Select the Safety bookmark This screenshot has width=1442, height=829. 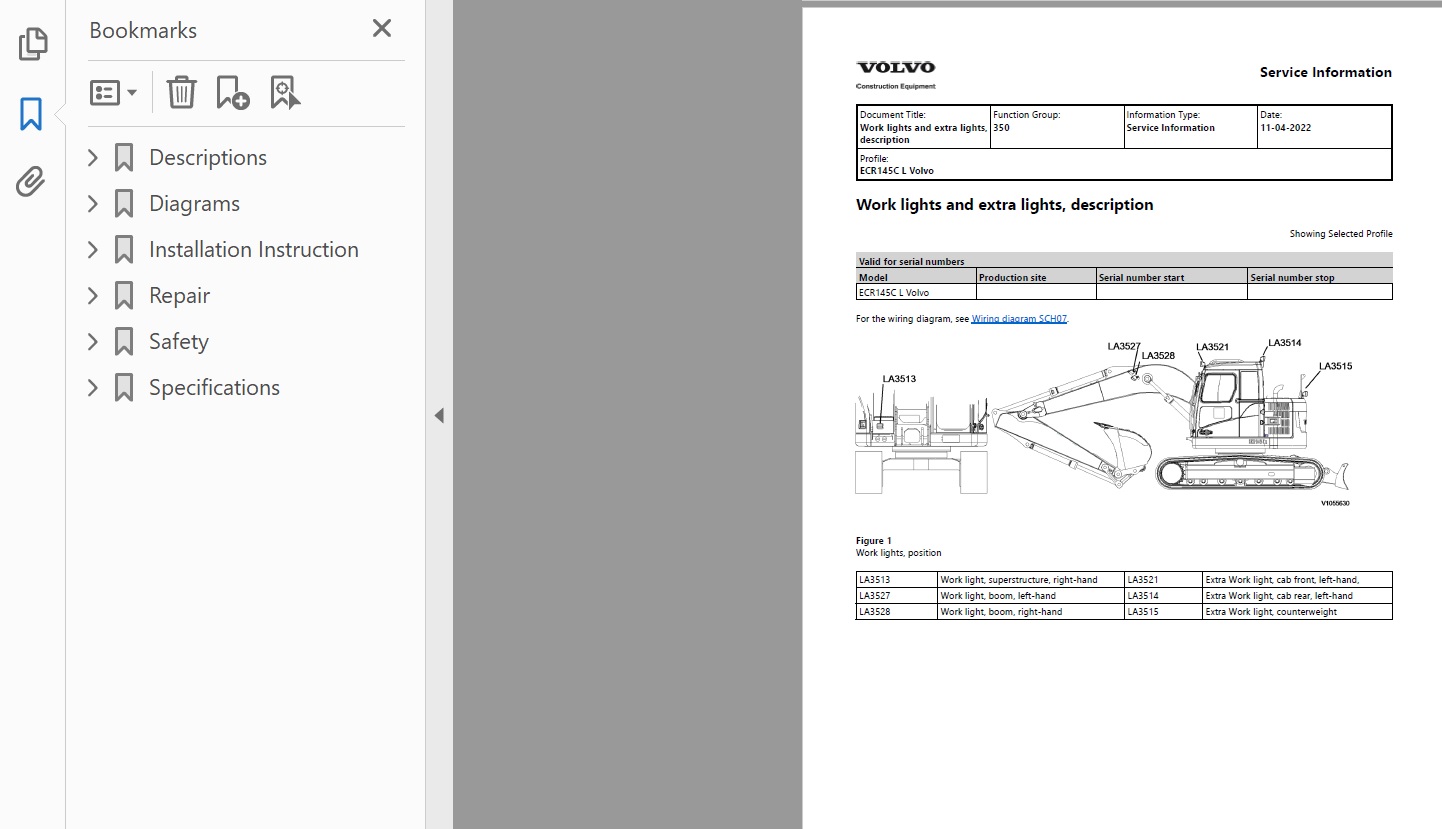point(178,342)
